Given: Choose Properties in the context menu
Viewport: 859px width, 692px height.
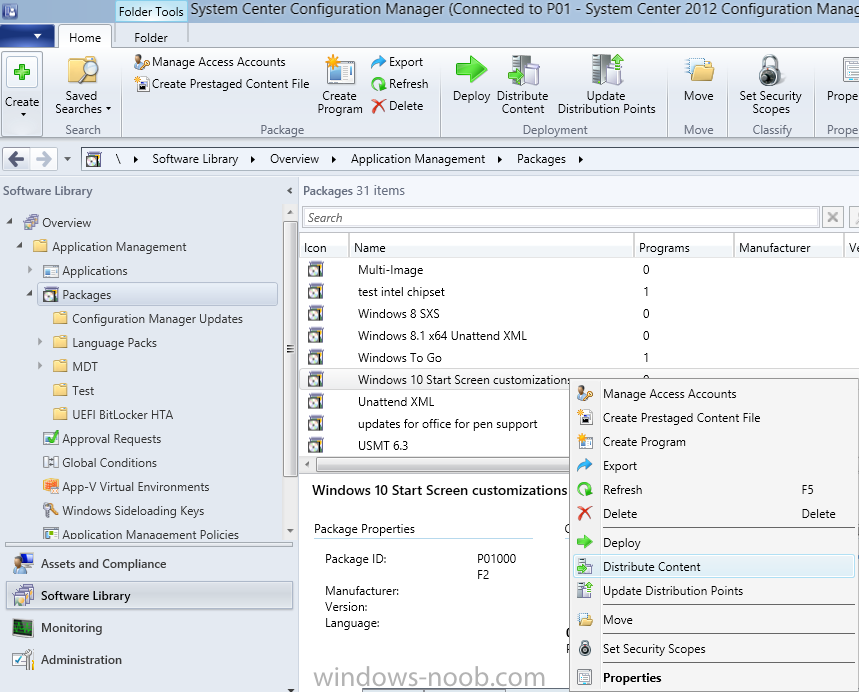Looking at the screenshot, I should 713,678.
